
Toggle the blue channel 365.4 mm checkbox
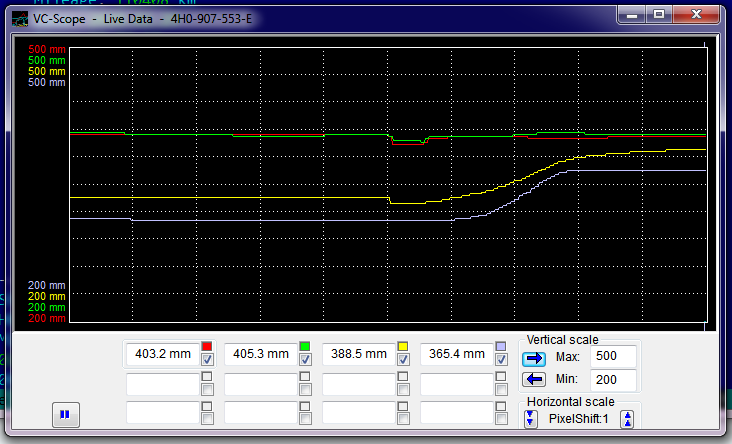501,360
